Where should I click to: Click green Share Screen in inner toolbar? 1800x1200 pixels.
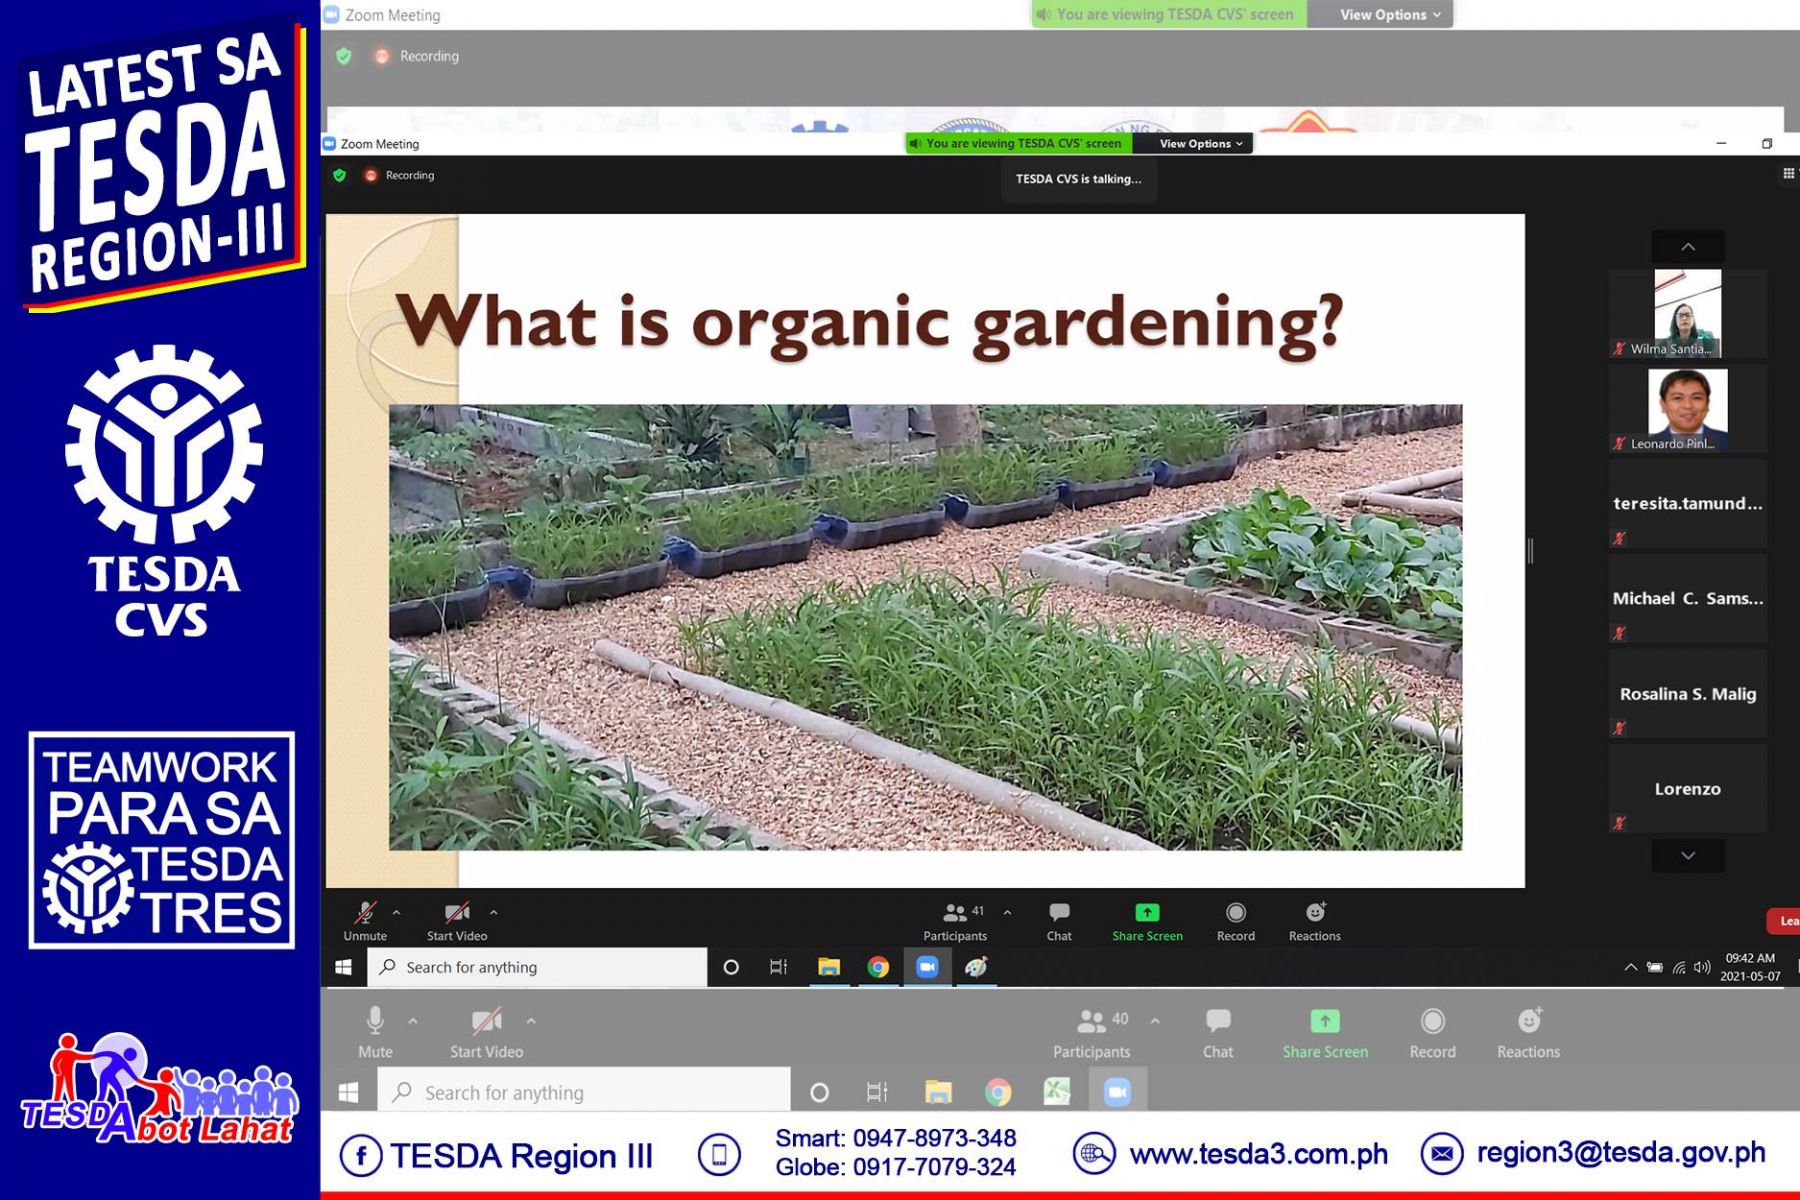[1147, 921]
